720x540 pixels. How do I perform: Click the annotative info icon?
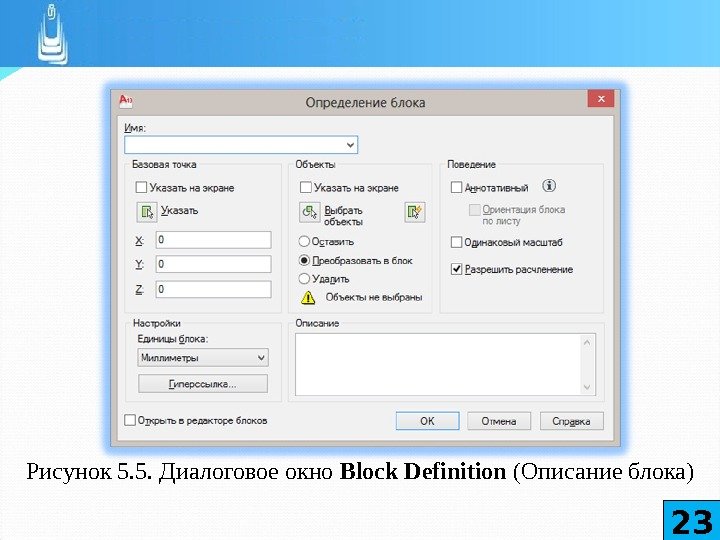pyautogui.click(x=549, y=186)
